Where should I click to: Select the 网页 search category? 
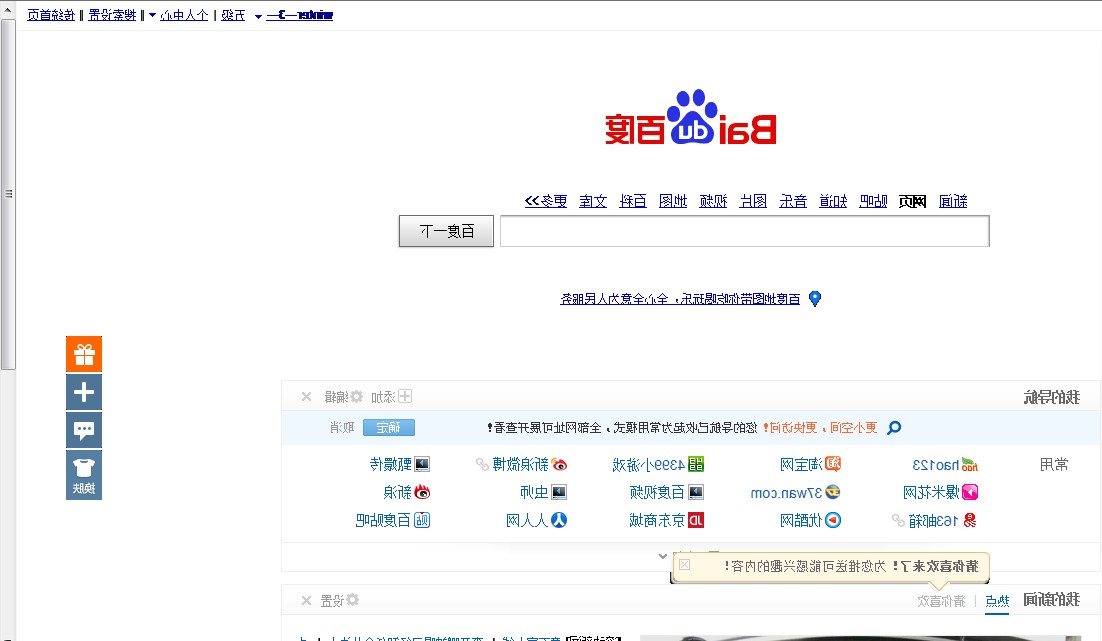pos(912,201)
